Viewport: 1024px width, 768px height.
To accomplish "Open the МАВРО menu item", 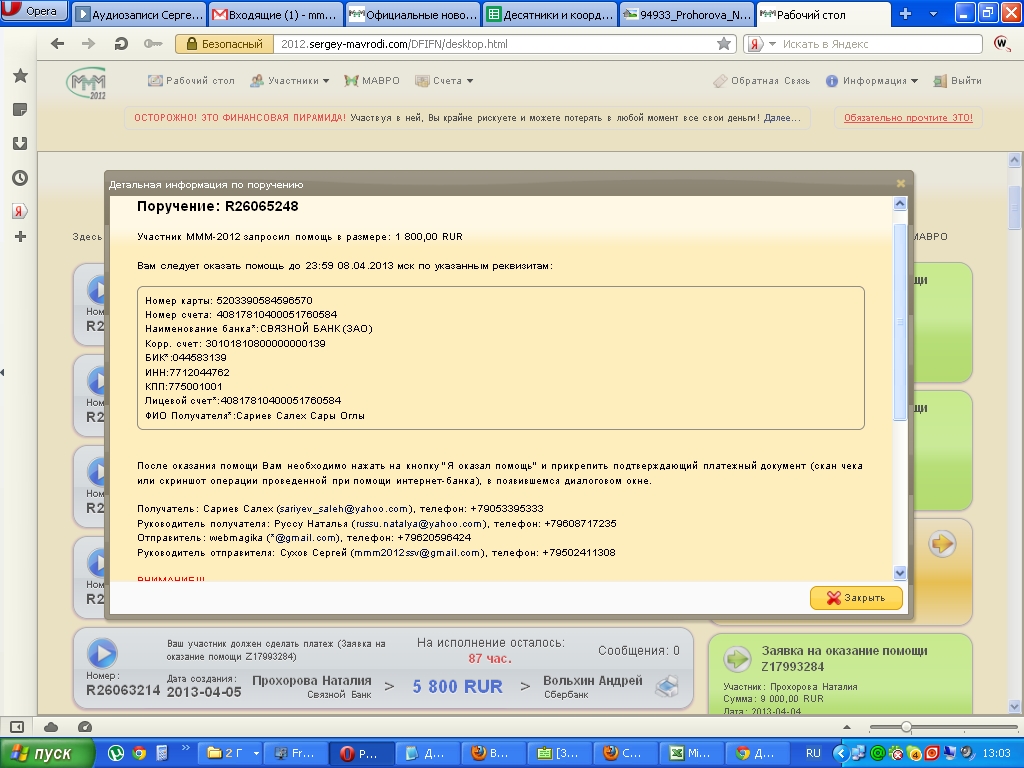I will pos(372,80).
